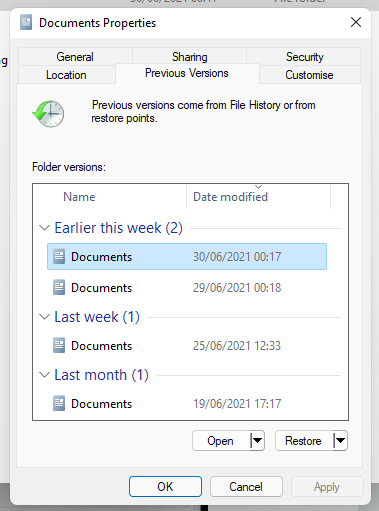Screen dimensions: 379x511
Task: Collapse the Last month group
Action: point(44,375)
